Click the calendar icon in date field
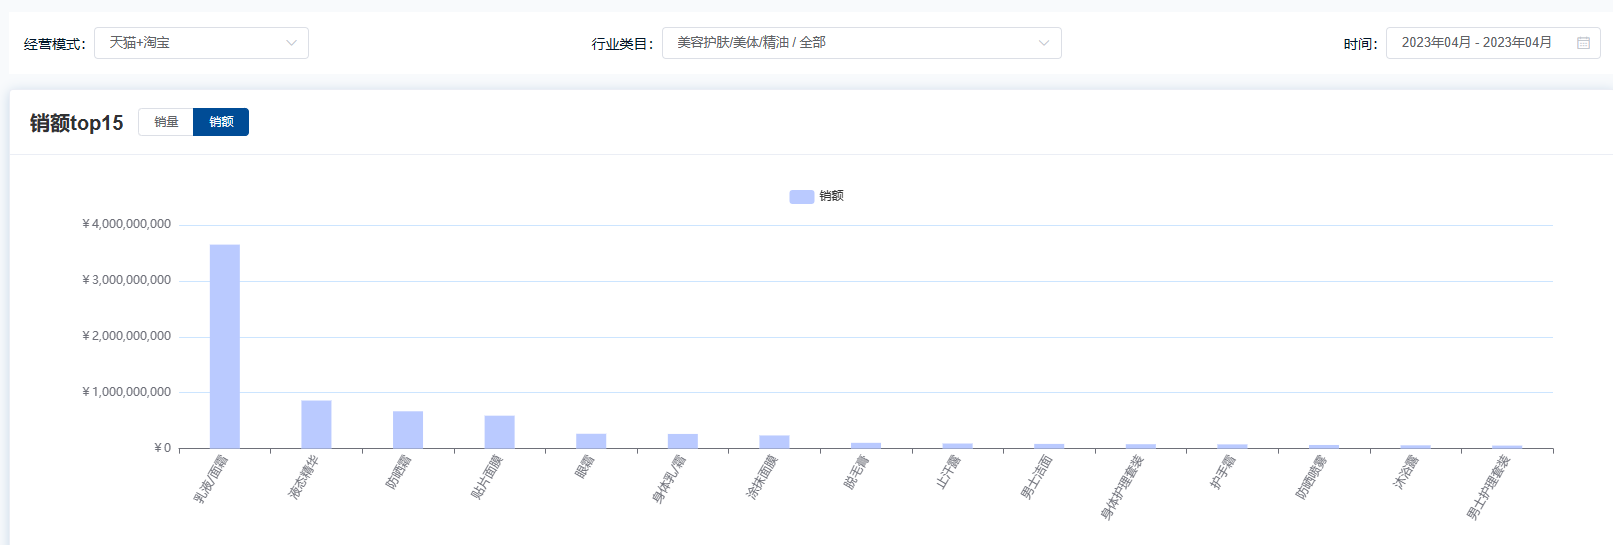 point(1583,43)
